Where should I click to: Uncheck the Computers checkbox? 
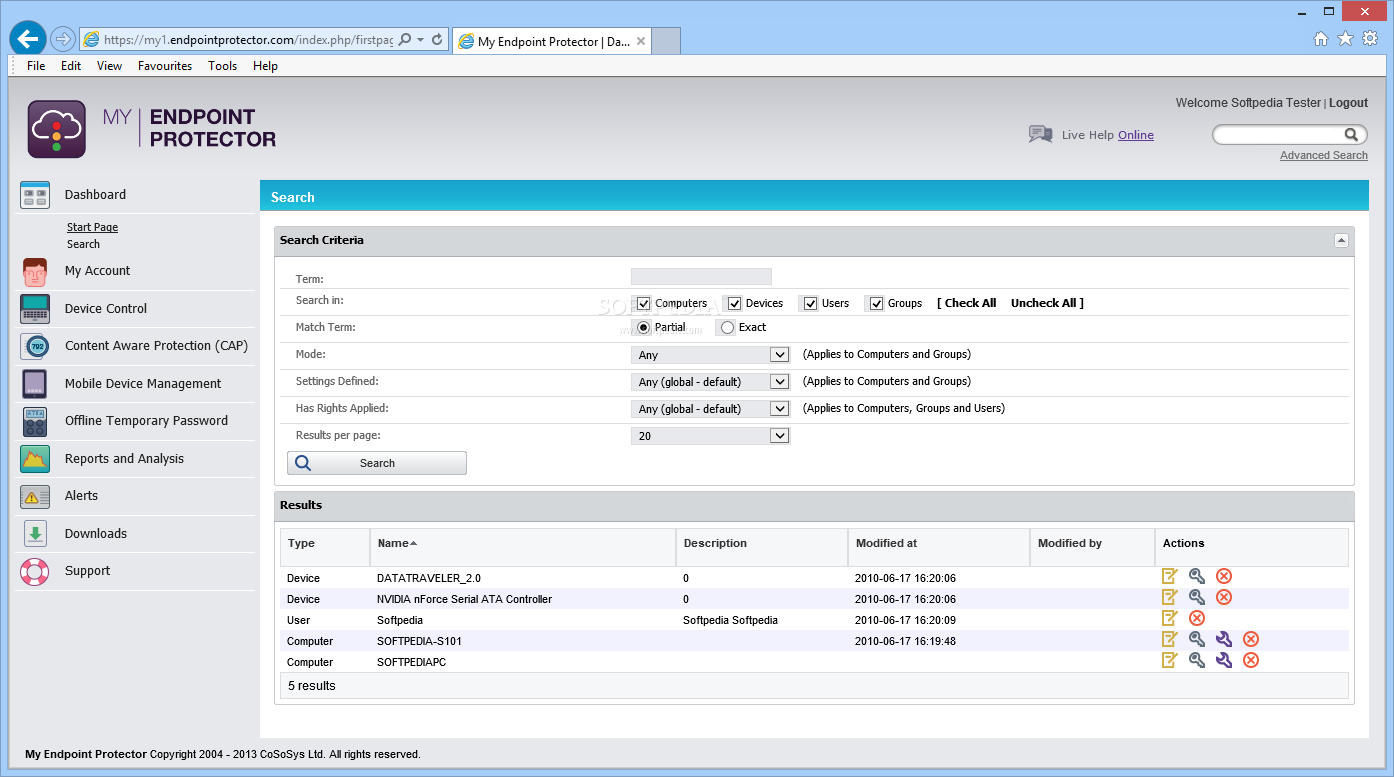pyautogui.click(x=643, y=303)
